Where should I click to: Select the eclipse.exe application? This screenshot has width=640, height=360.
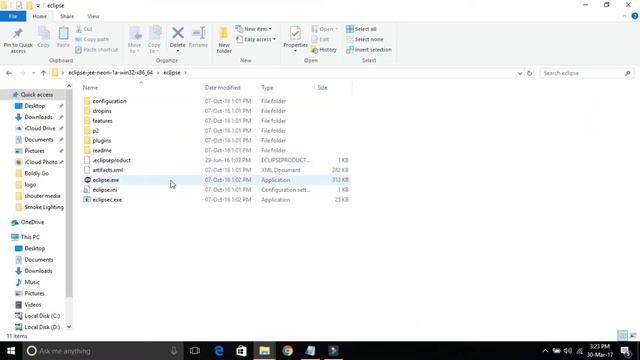(x=106, y=180)
